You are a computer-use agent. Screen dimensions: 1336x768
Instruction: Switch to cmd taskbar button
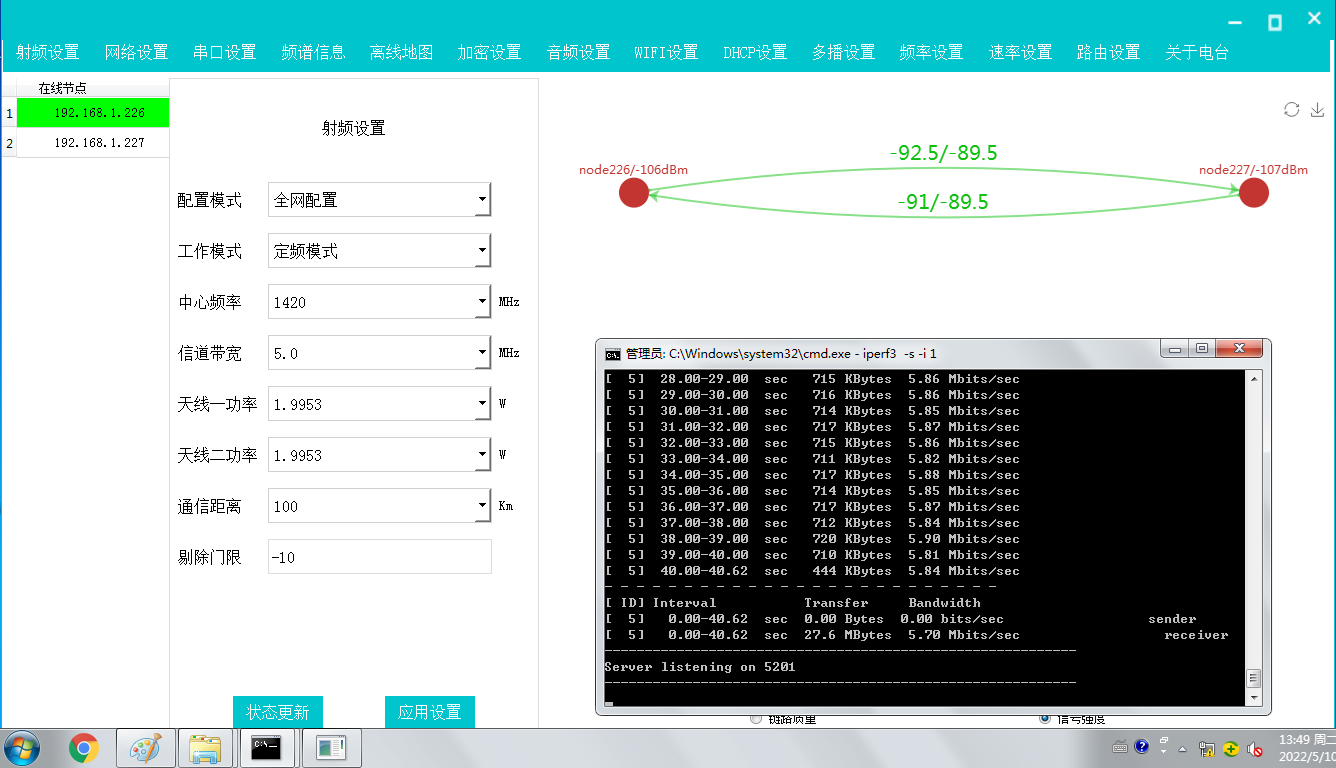[267, 748]
